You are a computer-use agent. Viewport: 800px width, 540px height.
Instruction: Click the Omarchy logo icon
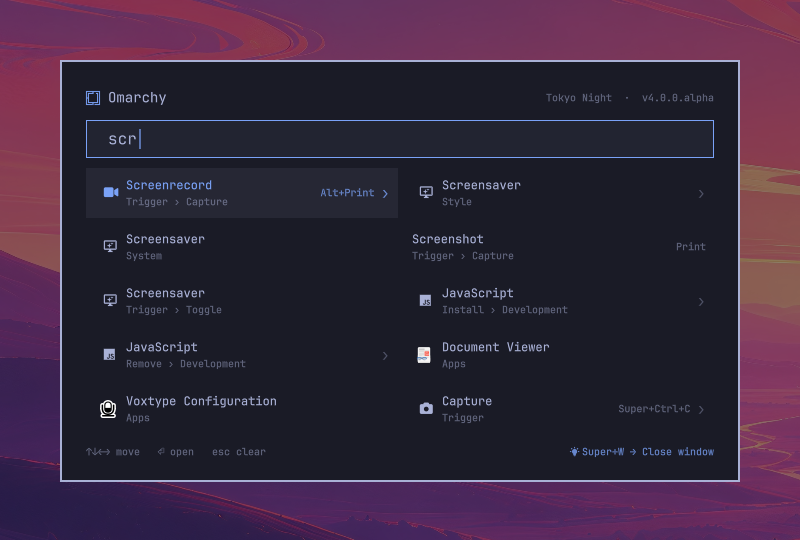(93, 97)
